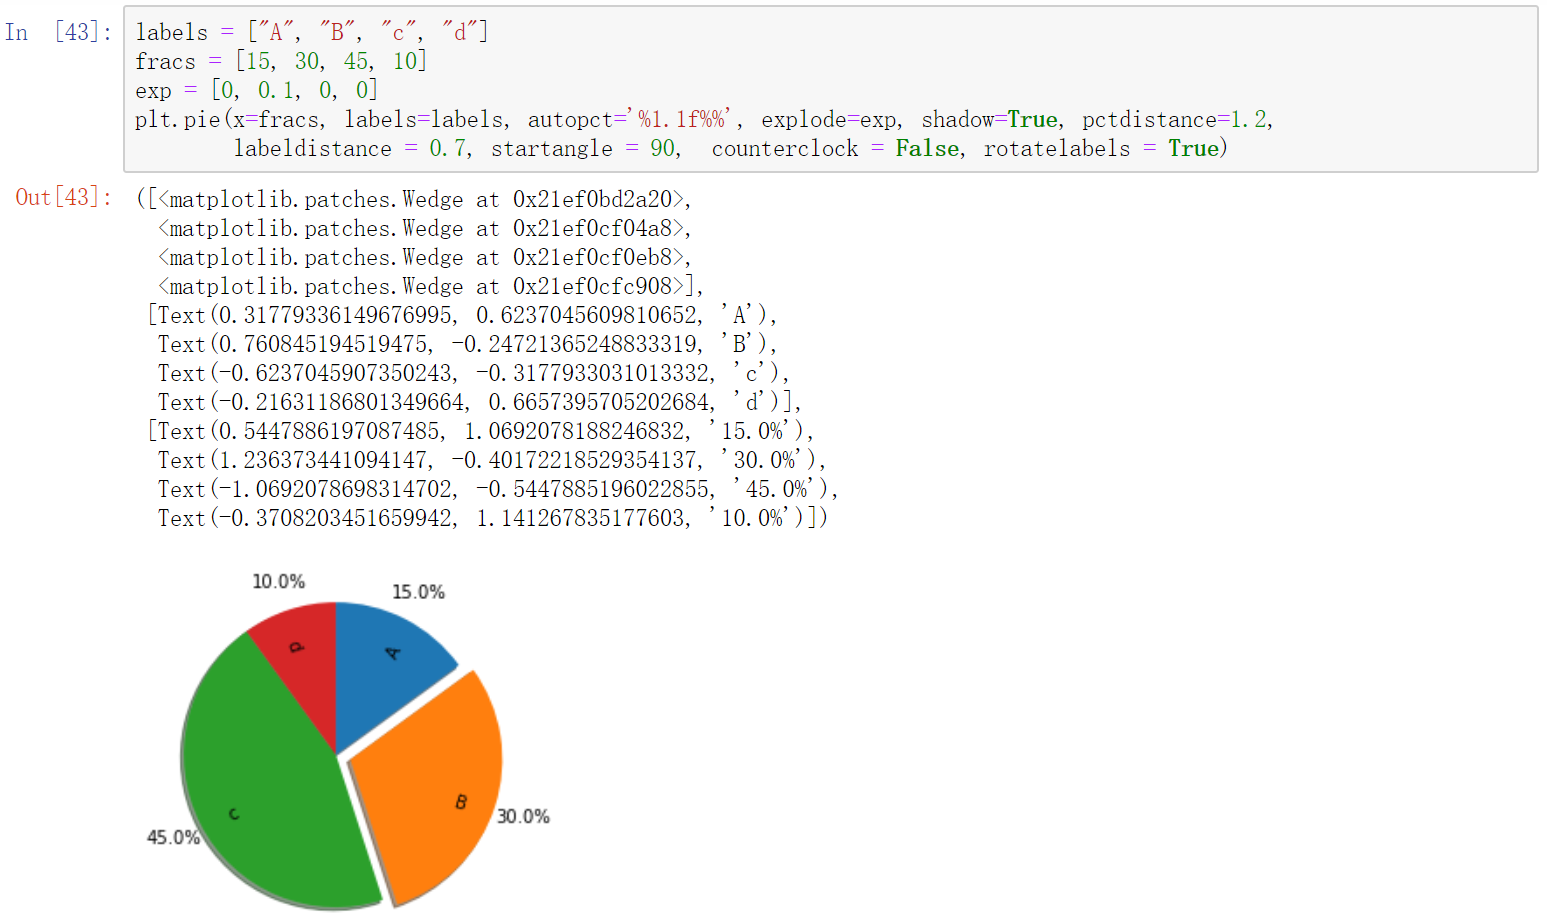Click the Out[43] output prompt
Image resolution: width=1547 pixels, height=920 pixels.
[62, 198]
